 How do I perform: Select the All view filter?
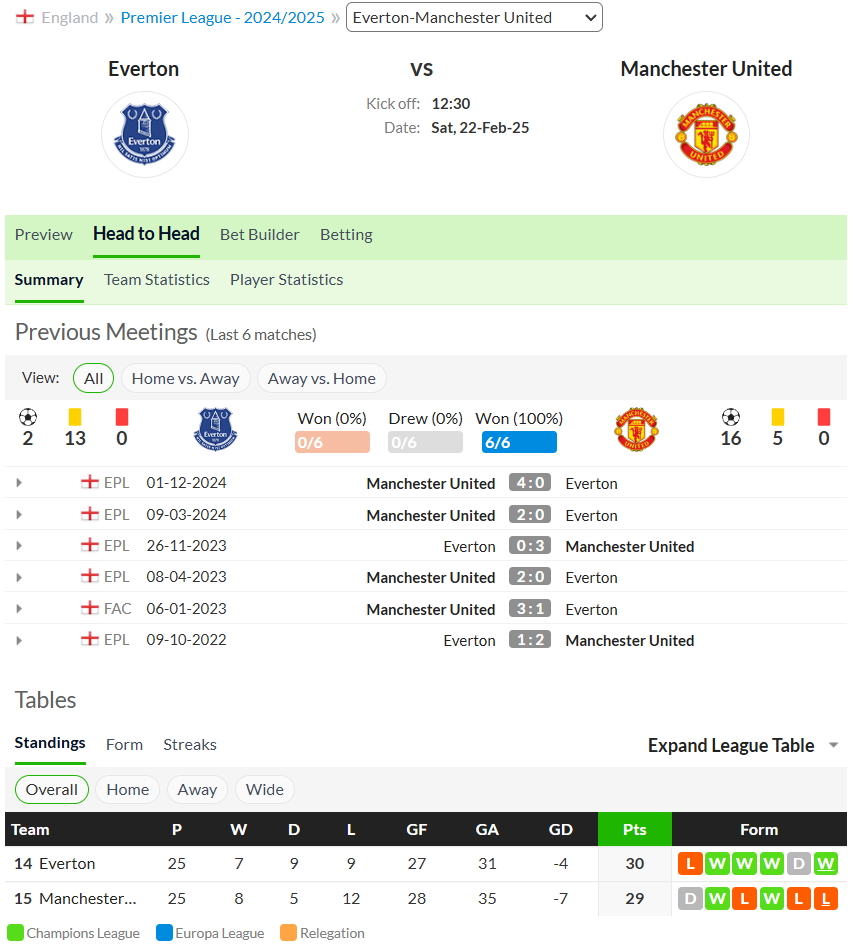click(x=93, y=378)
